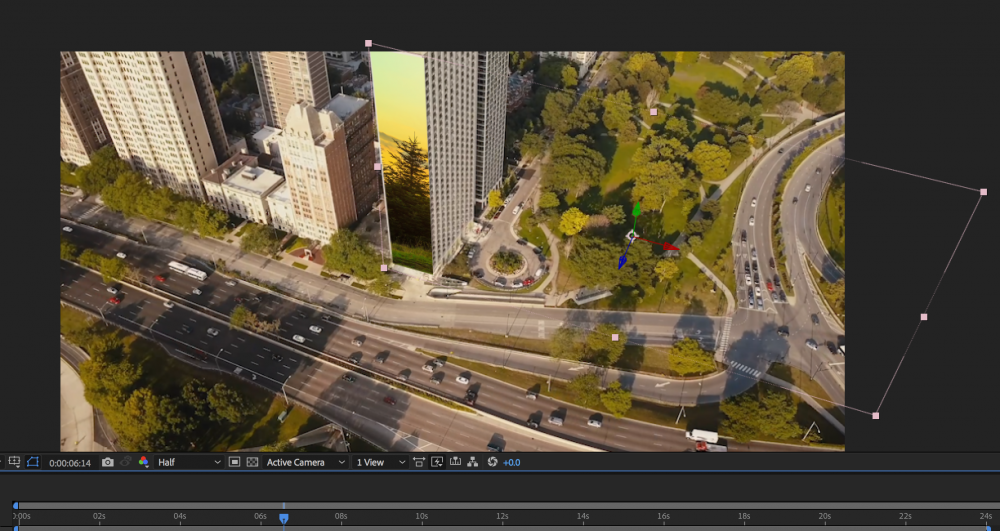Toggle the transparency grid checkerboard
The image size is (1000, 531).
(x=252, y=462)
